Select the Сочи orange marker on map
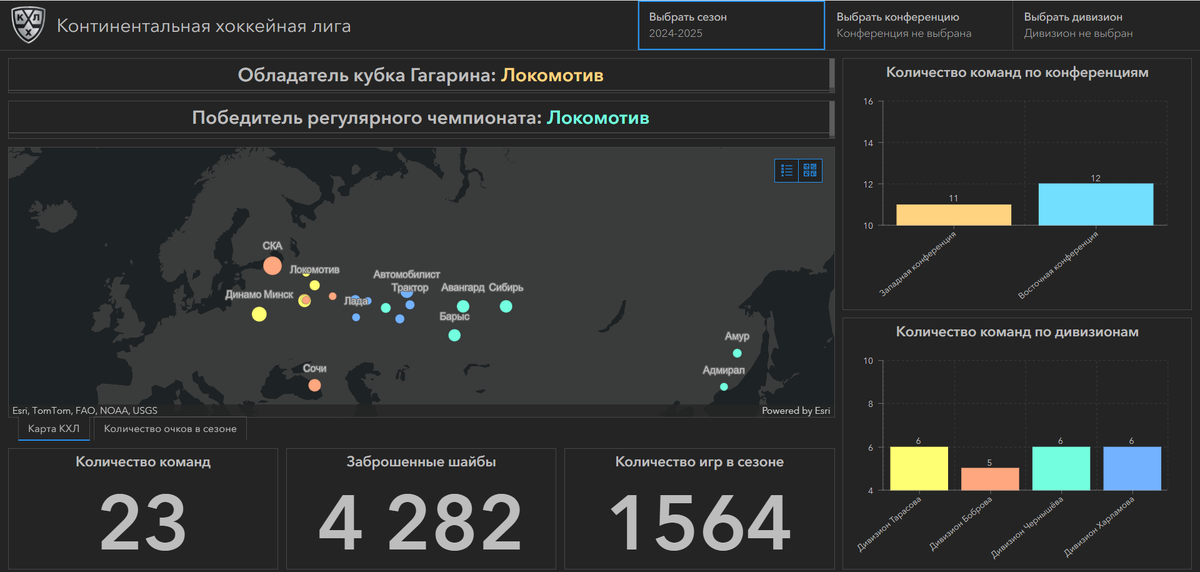1200x572 pixels. [315, 385]
